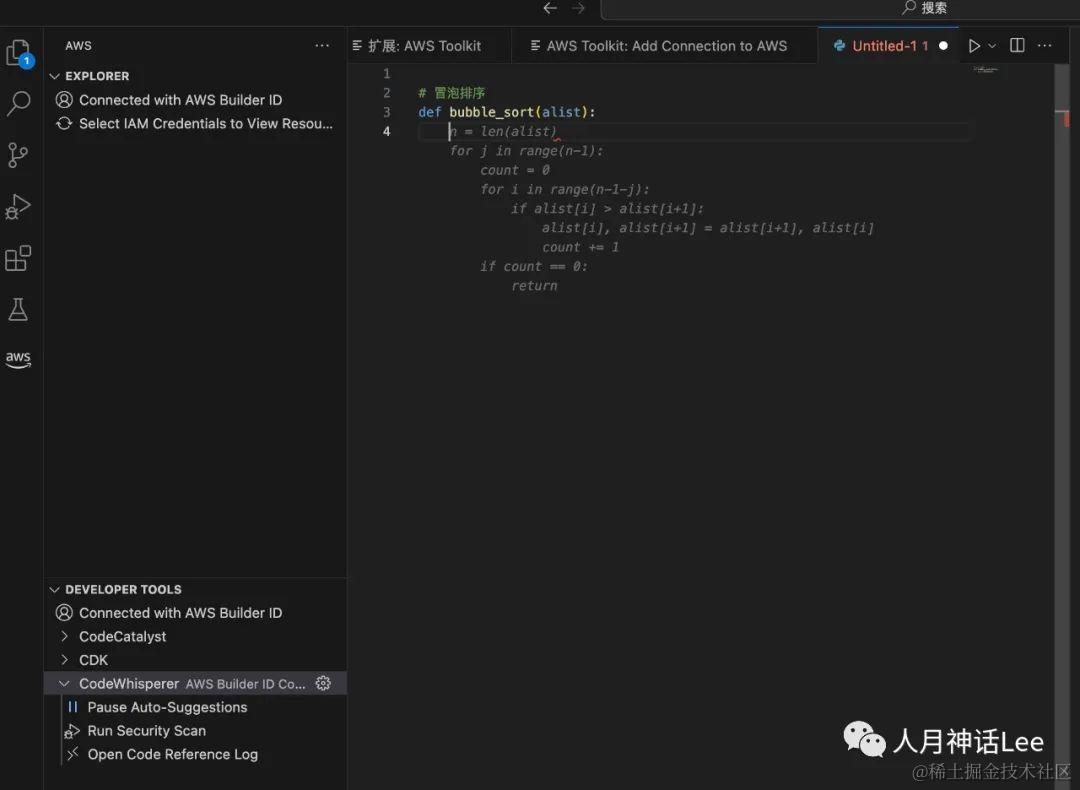Open the Source Control view
Viewport: 1080px width, 790px height.
pos(18,155)
